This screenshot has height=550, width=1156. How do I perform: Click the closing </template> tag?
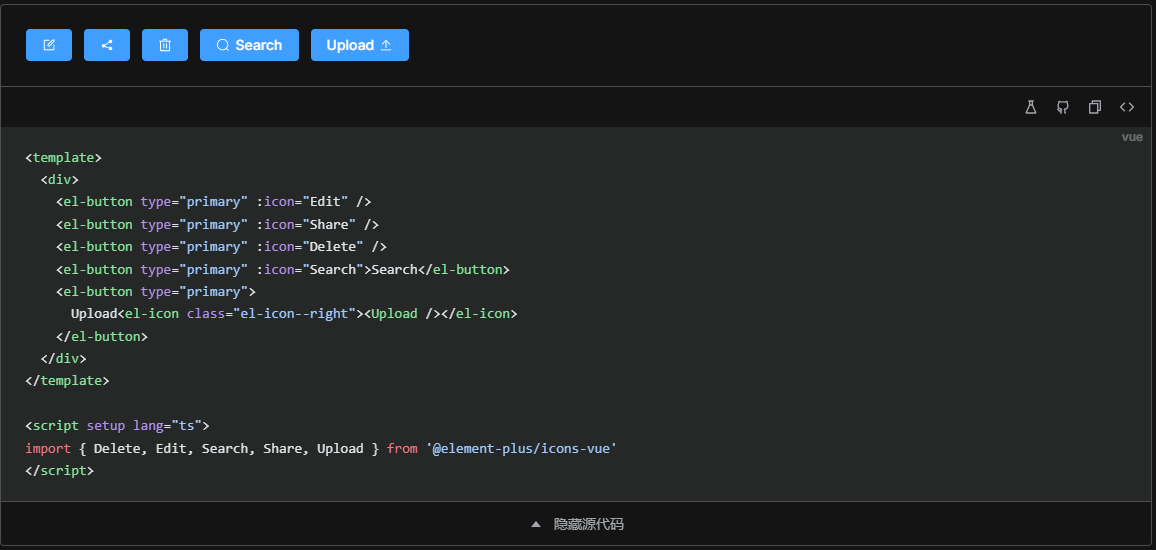67,380
